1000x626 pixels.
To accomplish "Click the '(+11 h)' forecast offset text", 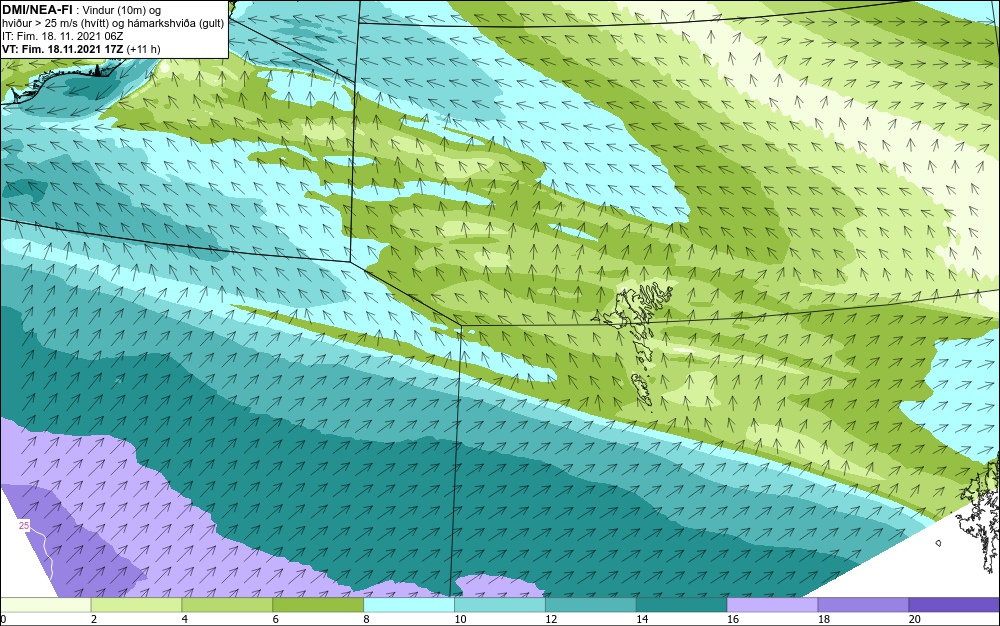I will tap(143, 49).
